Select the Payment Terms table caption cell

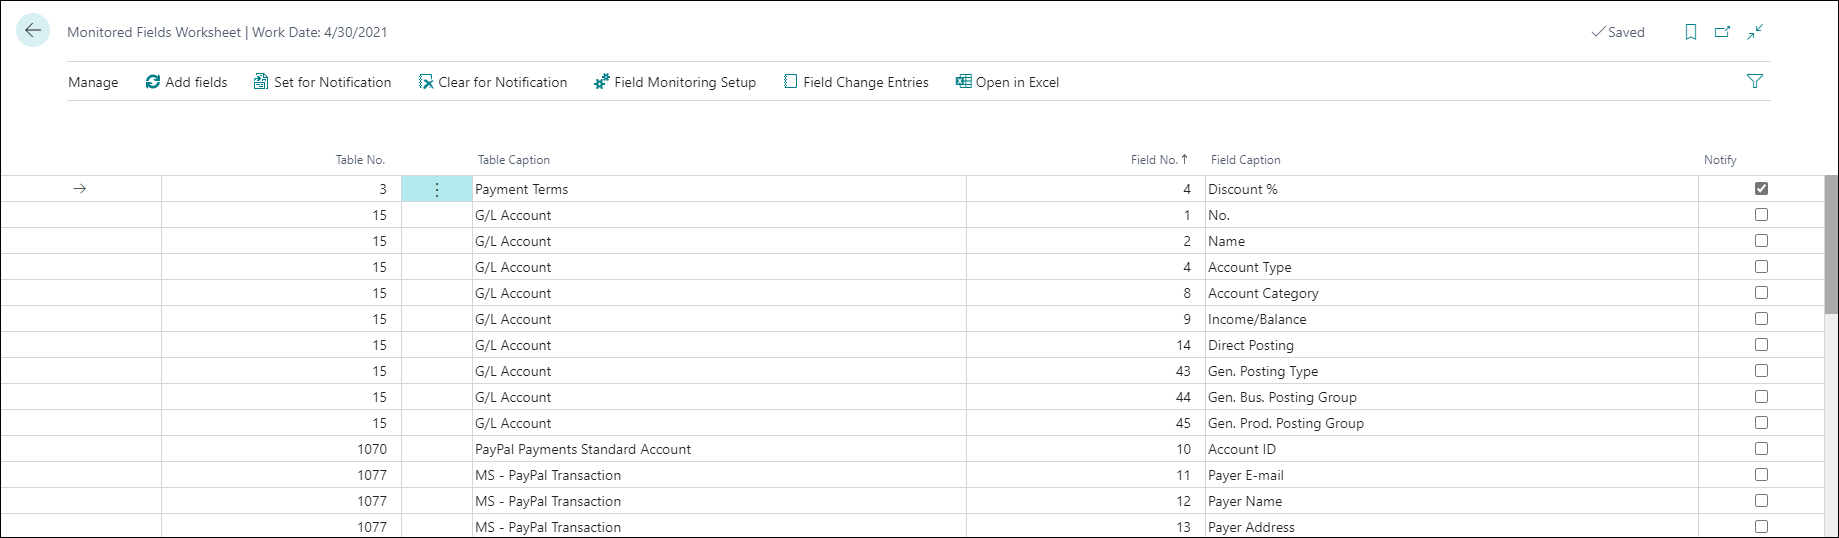pyautogui.click(x=719, y=189)
